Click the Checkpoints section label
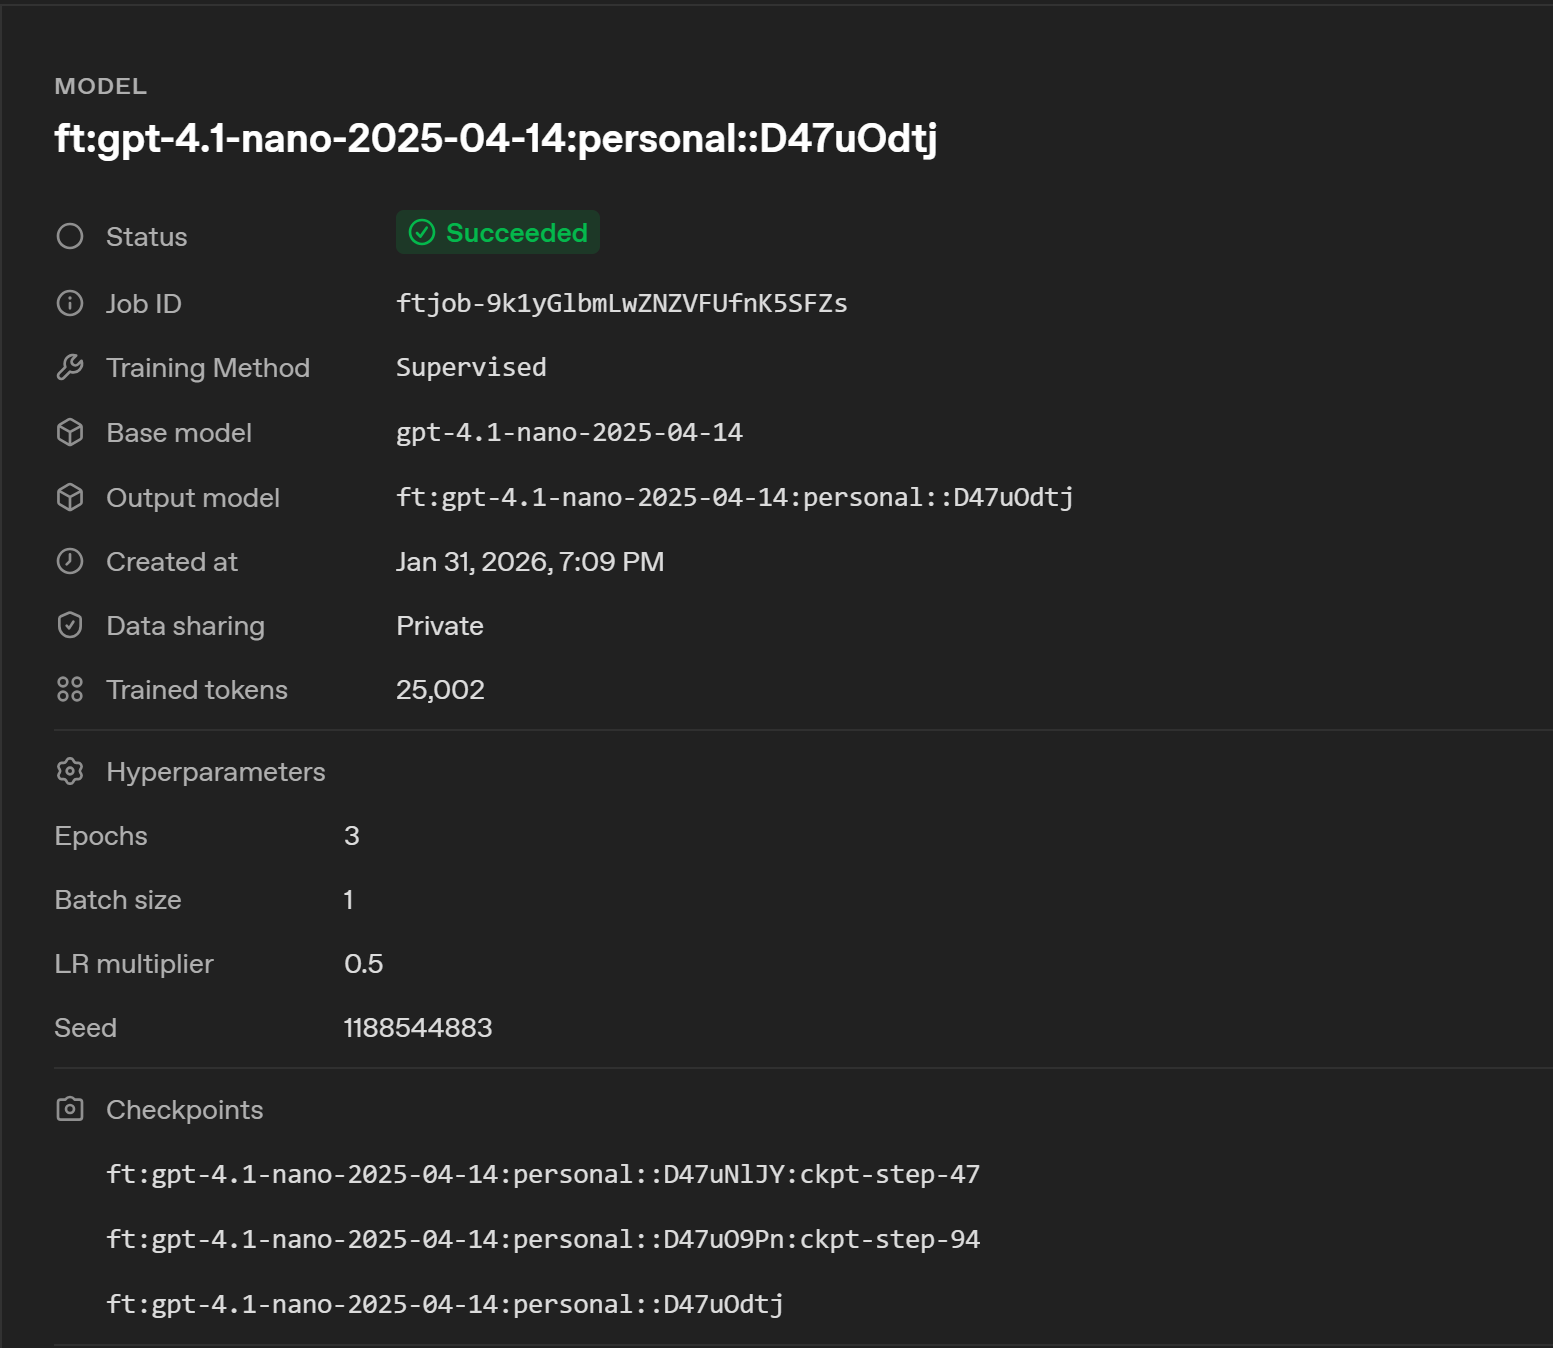The height and width of the screenshot is (1348, 1553). coord(185,1110)
